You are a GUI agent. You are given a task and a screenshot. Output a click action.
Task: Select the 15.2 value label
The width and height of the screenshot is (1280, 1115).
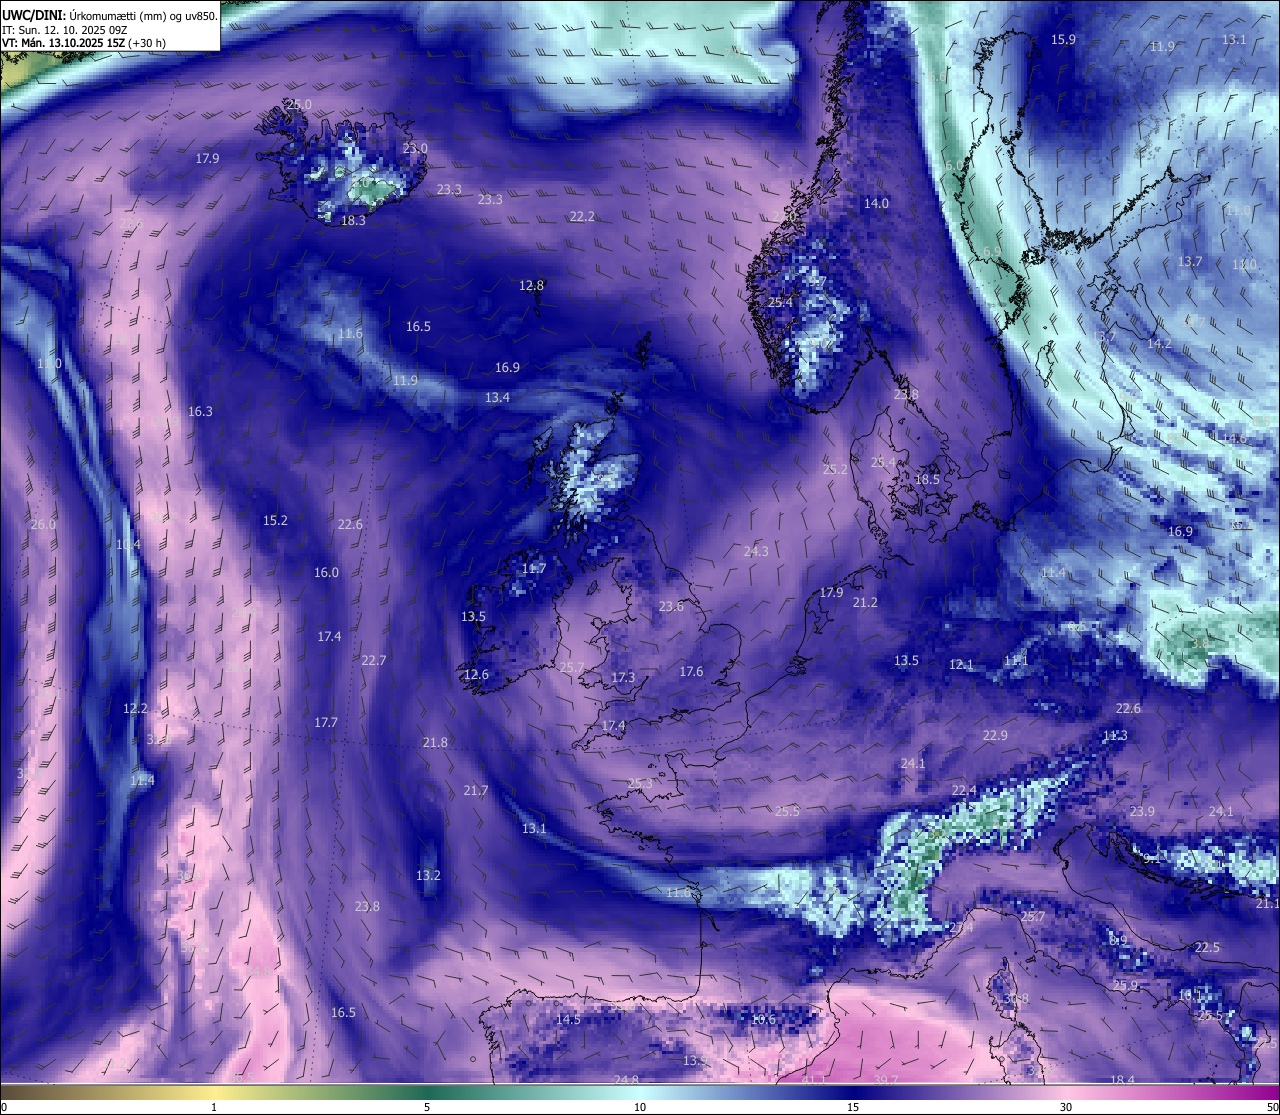[275, 520]
